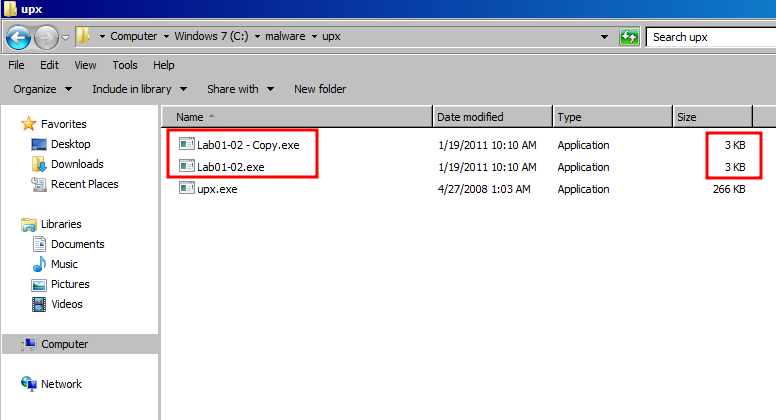
Task: Open the address bar history dropdown
Action: (x=604, y=37)
